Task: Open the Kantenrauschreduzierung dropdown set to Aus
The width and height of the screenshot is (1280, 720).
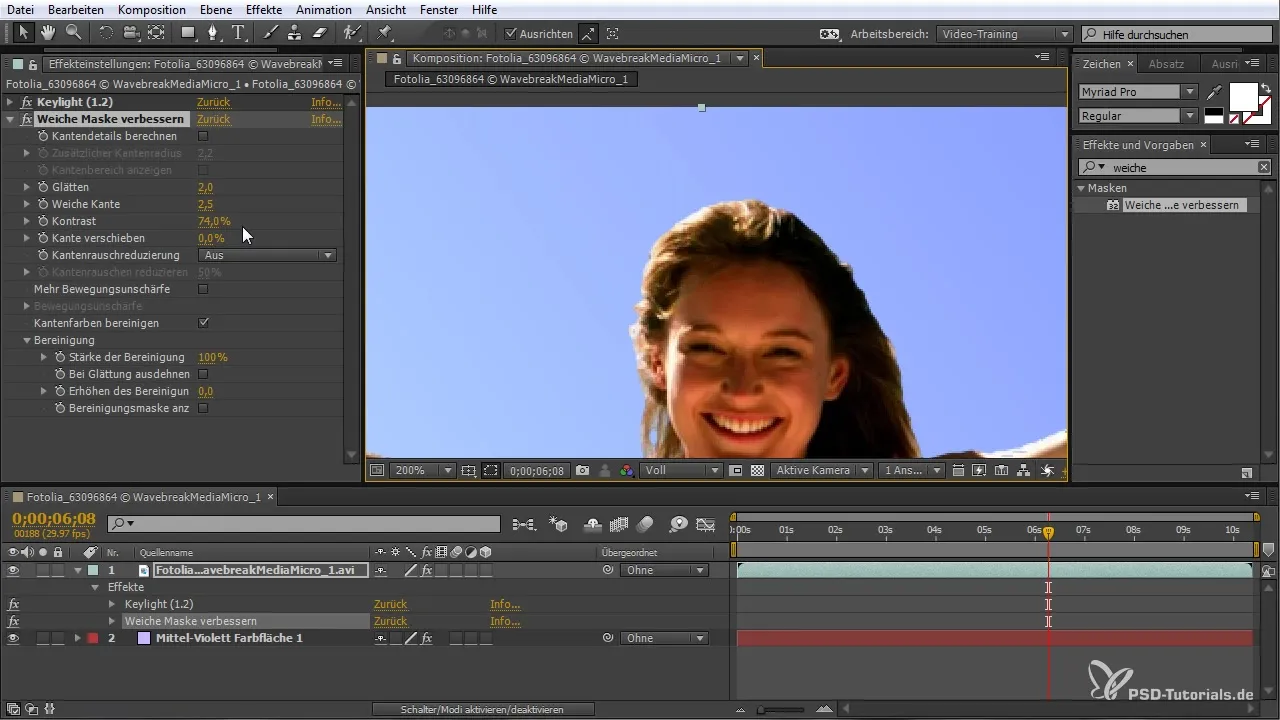Action: pyautogui.click(x=267, y=255)
